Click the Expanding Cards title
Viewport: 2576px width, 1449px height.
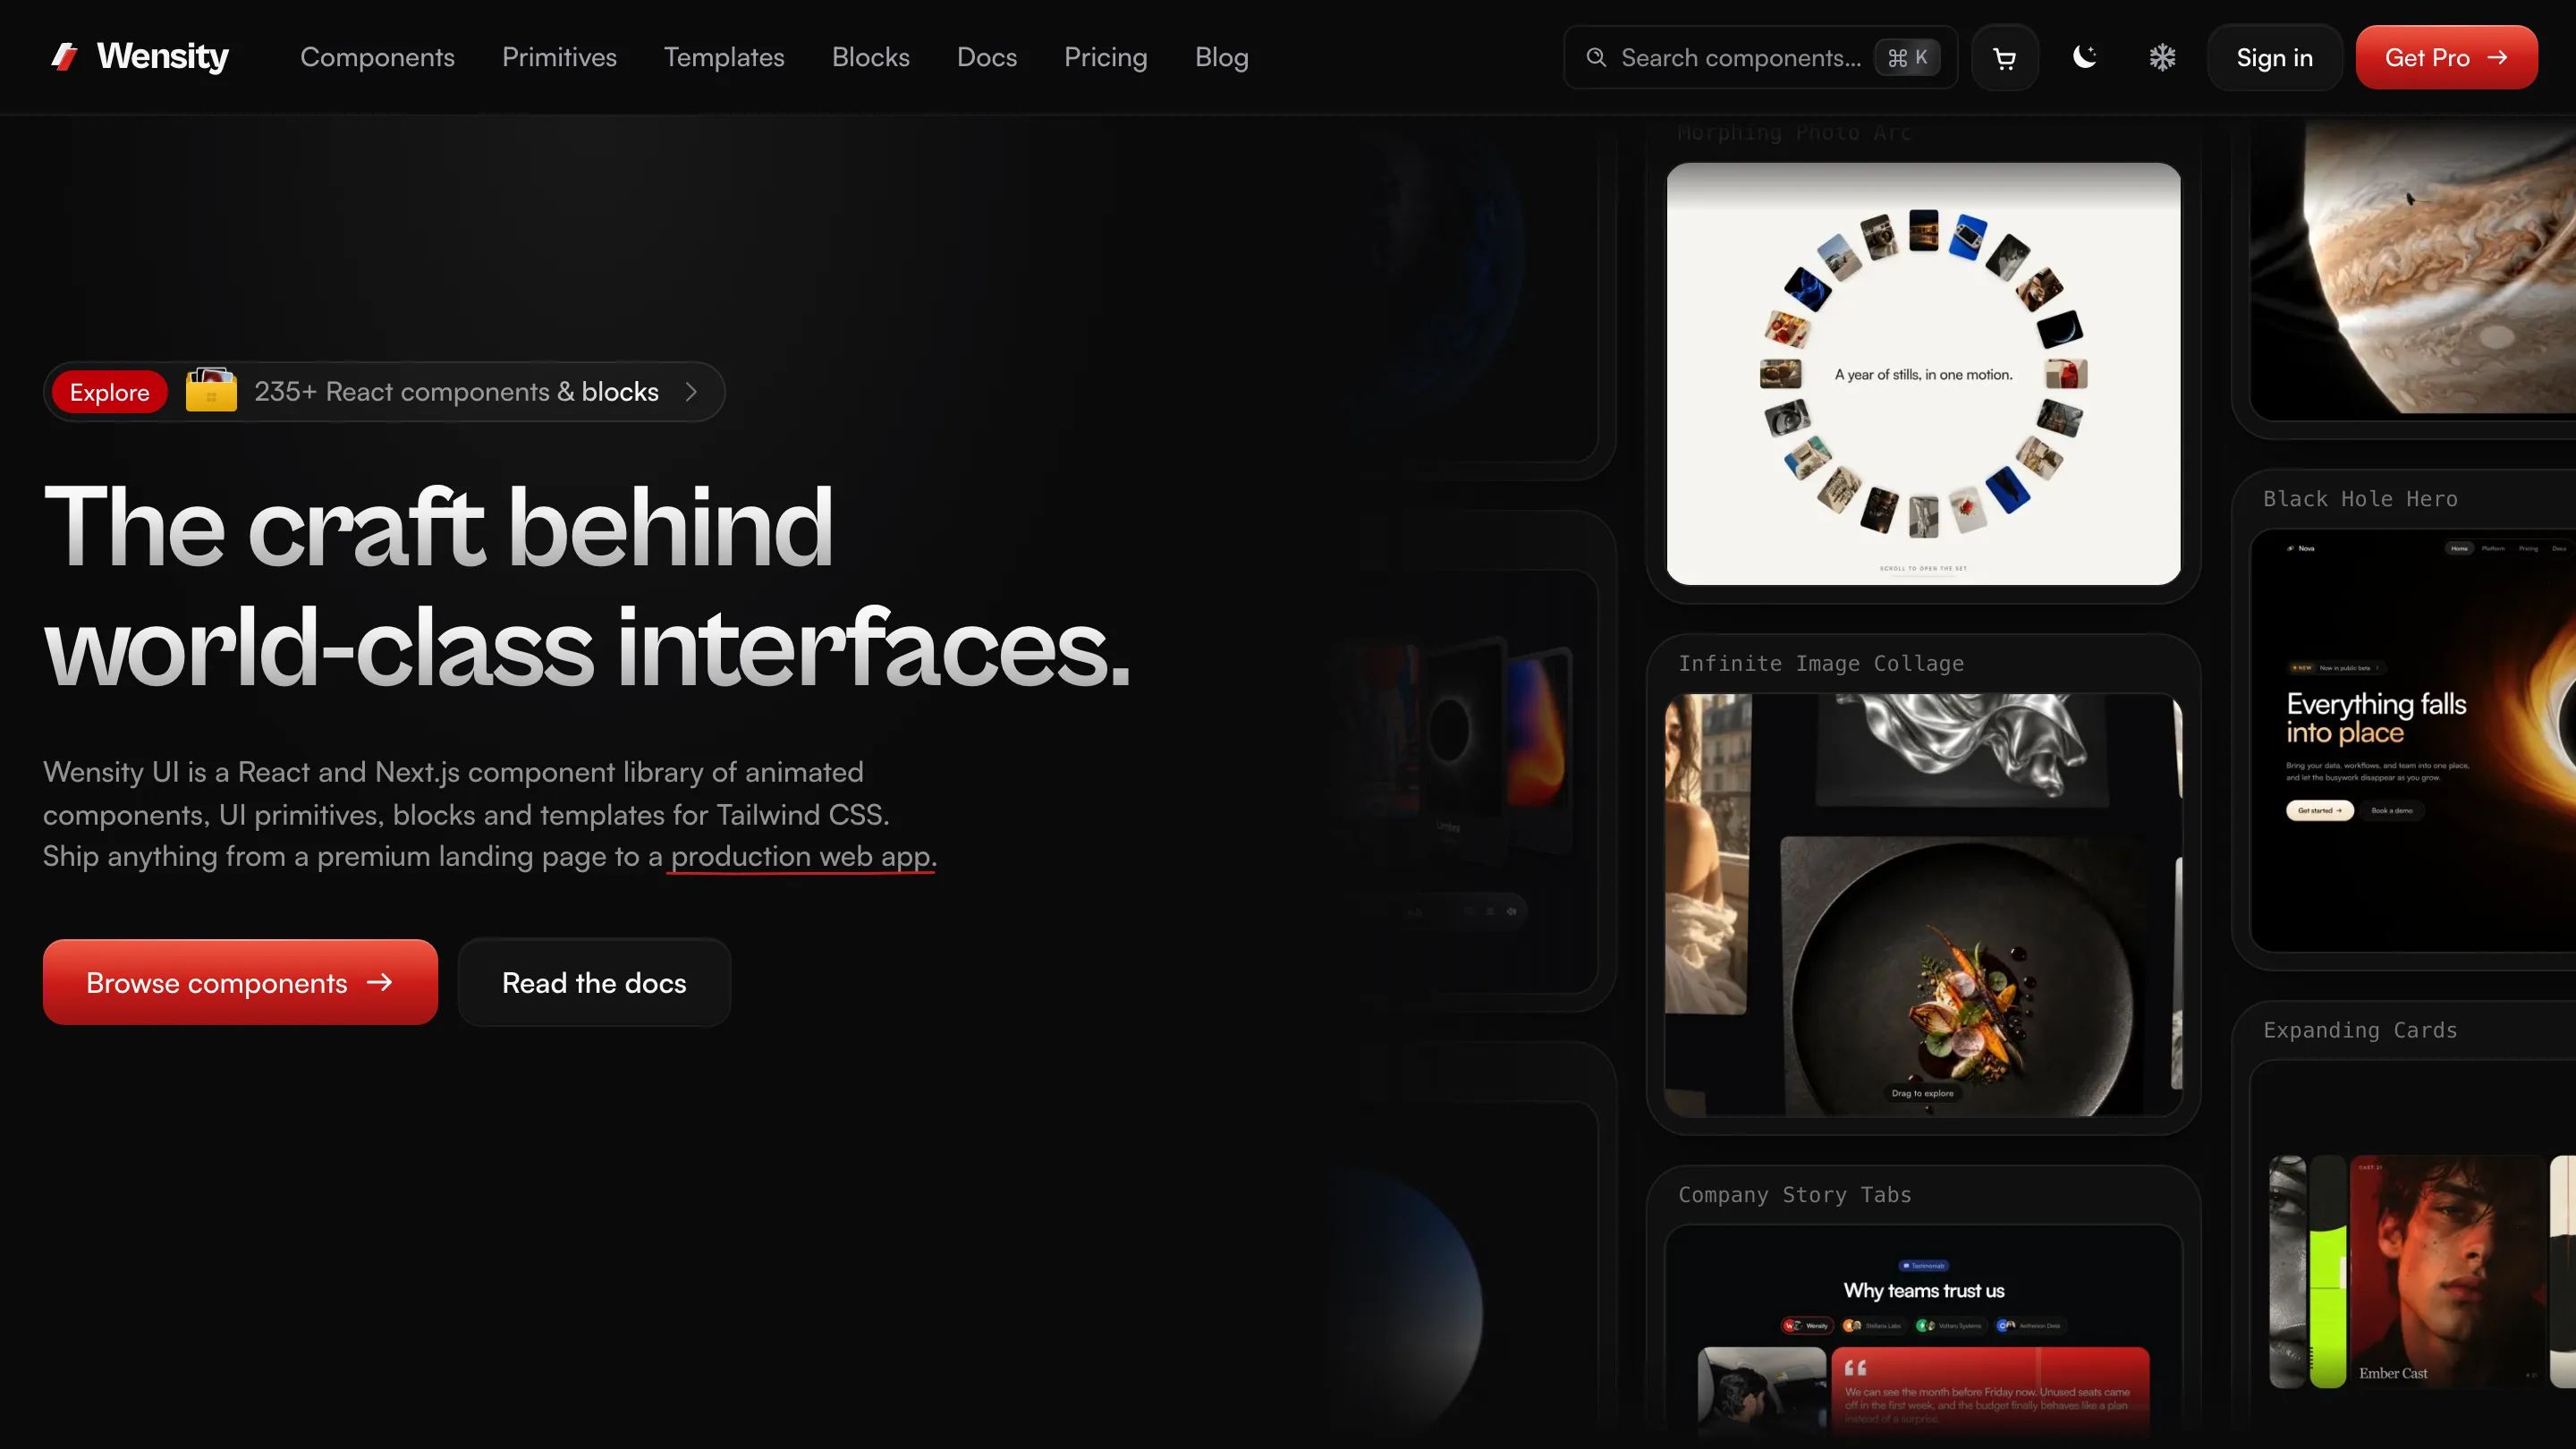pos(2360,1030)
